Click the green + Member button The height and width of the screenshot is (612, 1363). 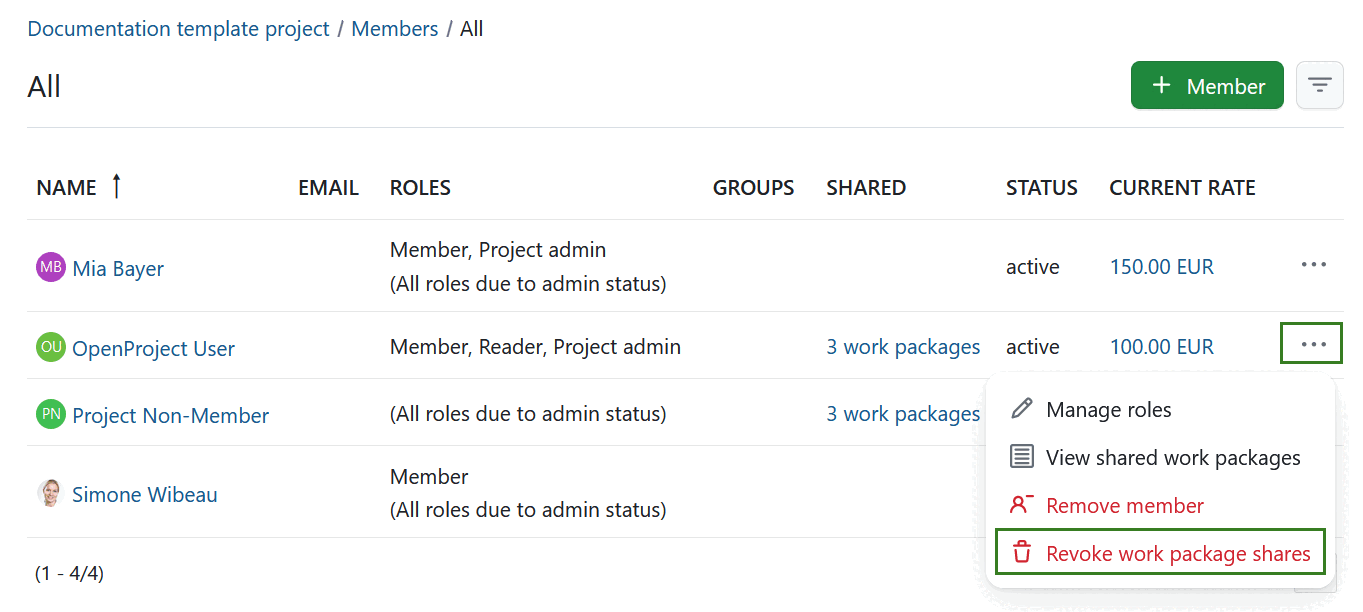(x=1207, y=85)
